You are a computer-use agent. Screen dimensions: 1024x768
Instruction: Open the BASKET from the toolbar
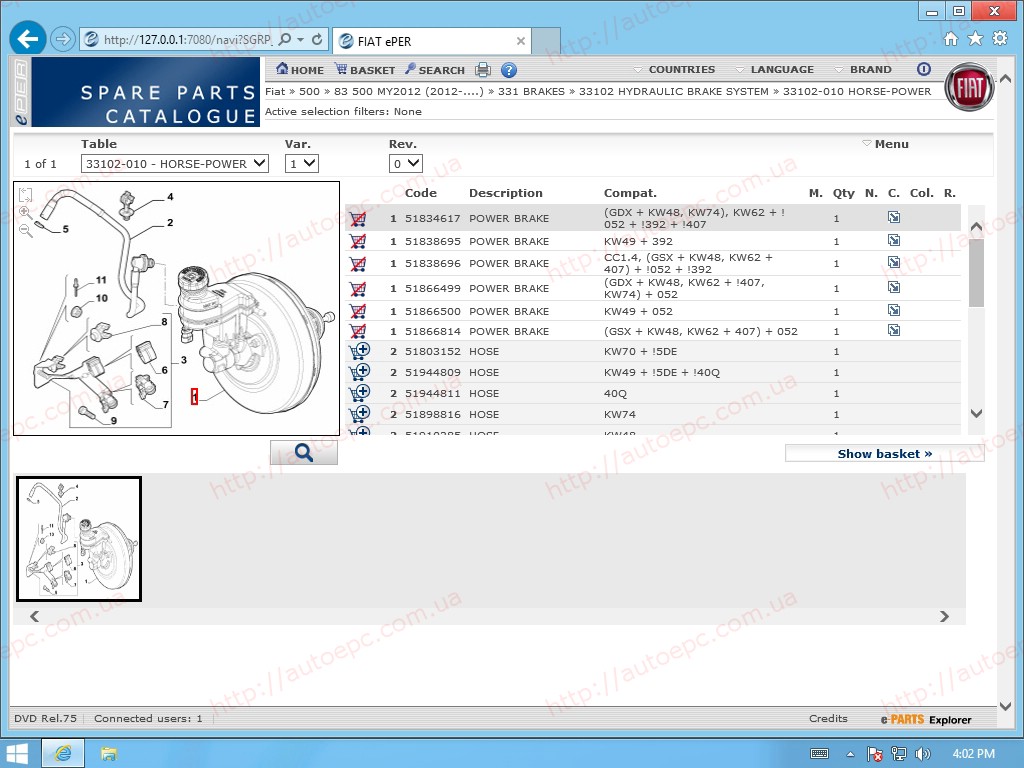[x=364, y=69]
